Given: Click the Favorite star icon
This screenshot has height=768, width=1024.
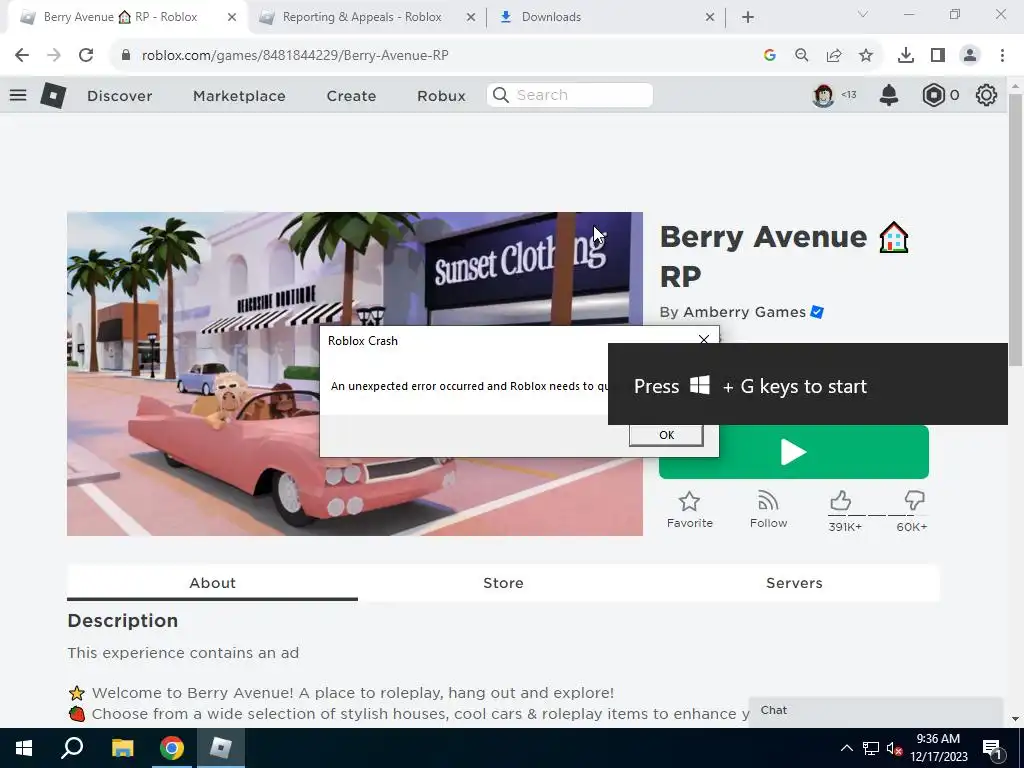Looking at the screenshot, I should coord(689,502).
